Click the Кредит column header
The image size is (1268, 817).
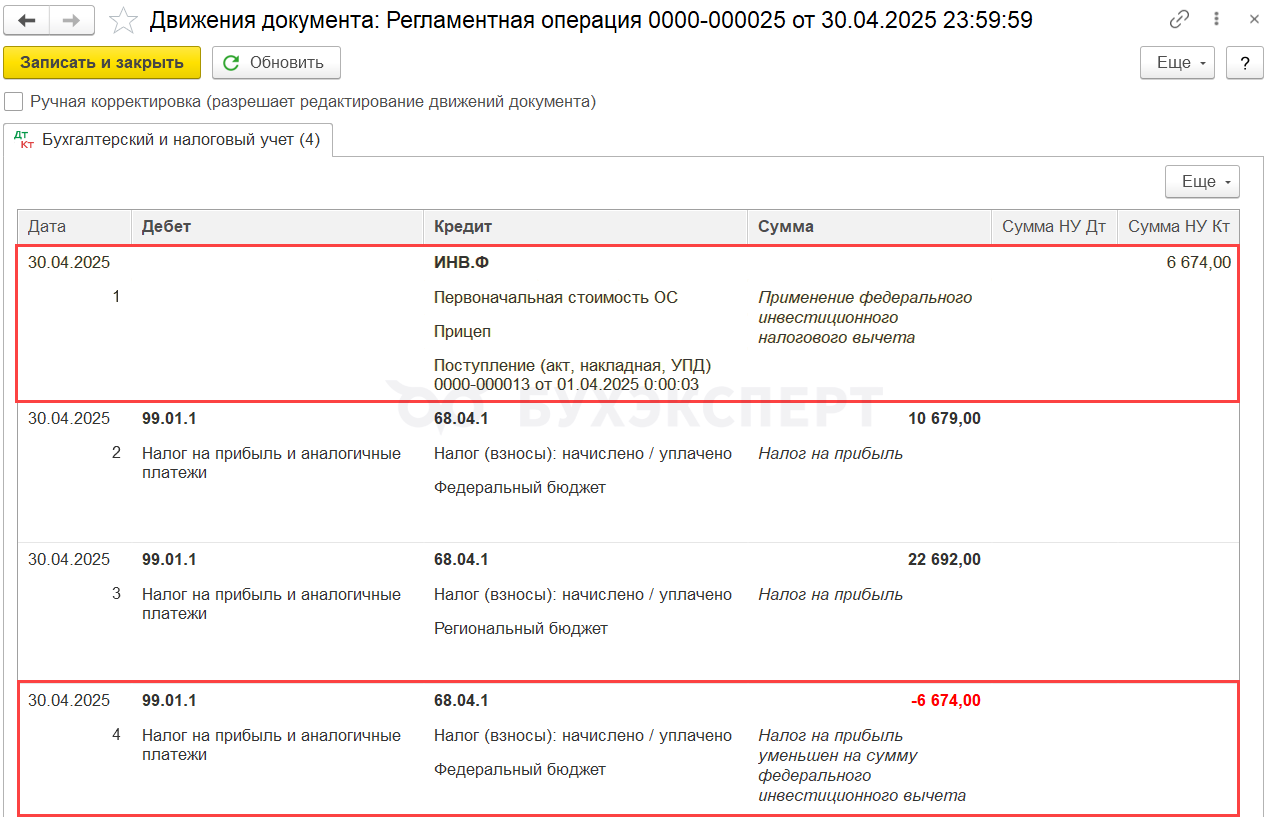(x=585, y=226)
